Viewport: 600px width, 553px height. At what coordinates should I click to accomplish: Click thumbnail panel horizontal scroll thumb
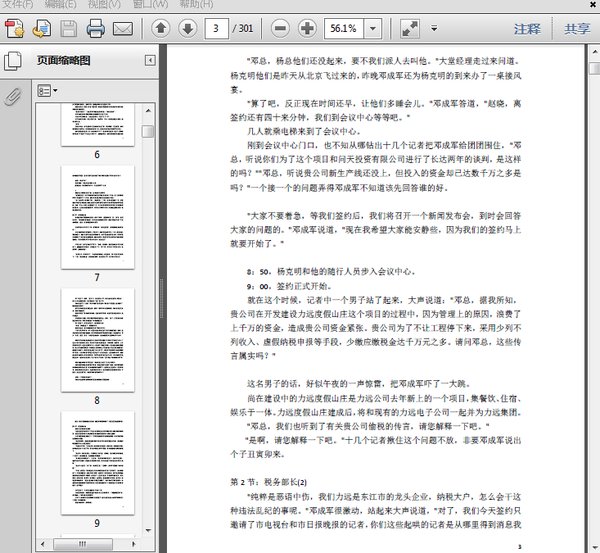tap(83, 544)
